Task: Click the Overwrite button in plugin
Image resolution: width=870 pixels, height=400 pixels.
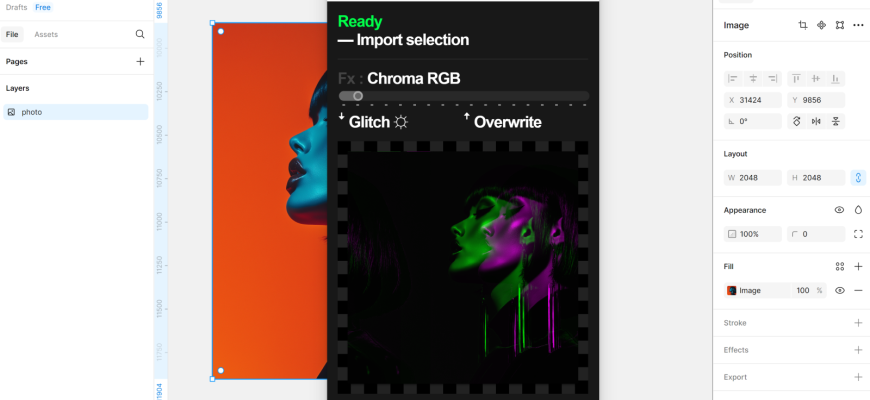Action: click(502, 122)
